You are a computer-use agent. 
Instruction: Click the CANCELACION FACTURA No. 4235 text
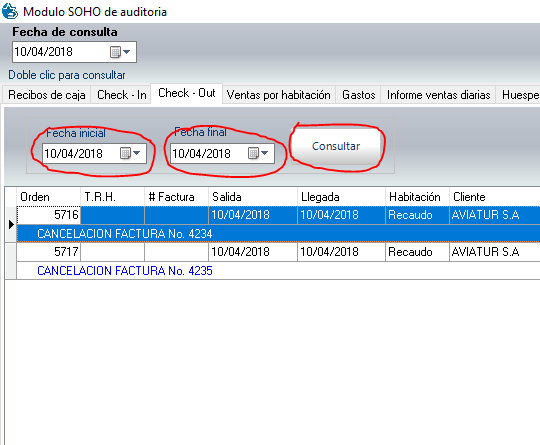pos(125,271)
